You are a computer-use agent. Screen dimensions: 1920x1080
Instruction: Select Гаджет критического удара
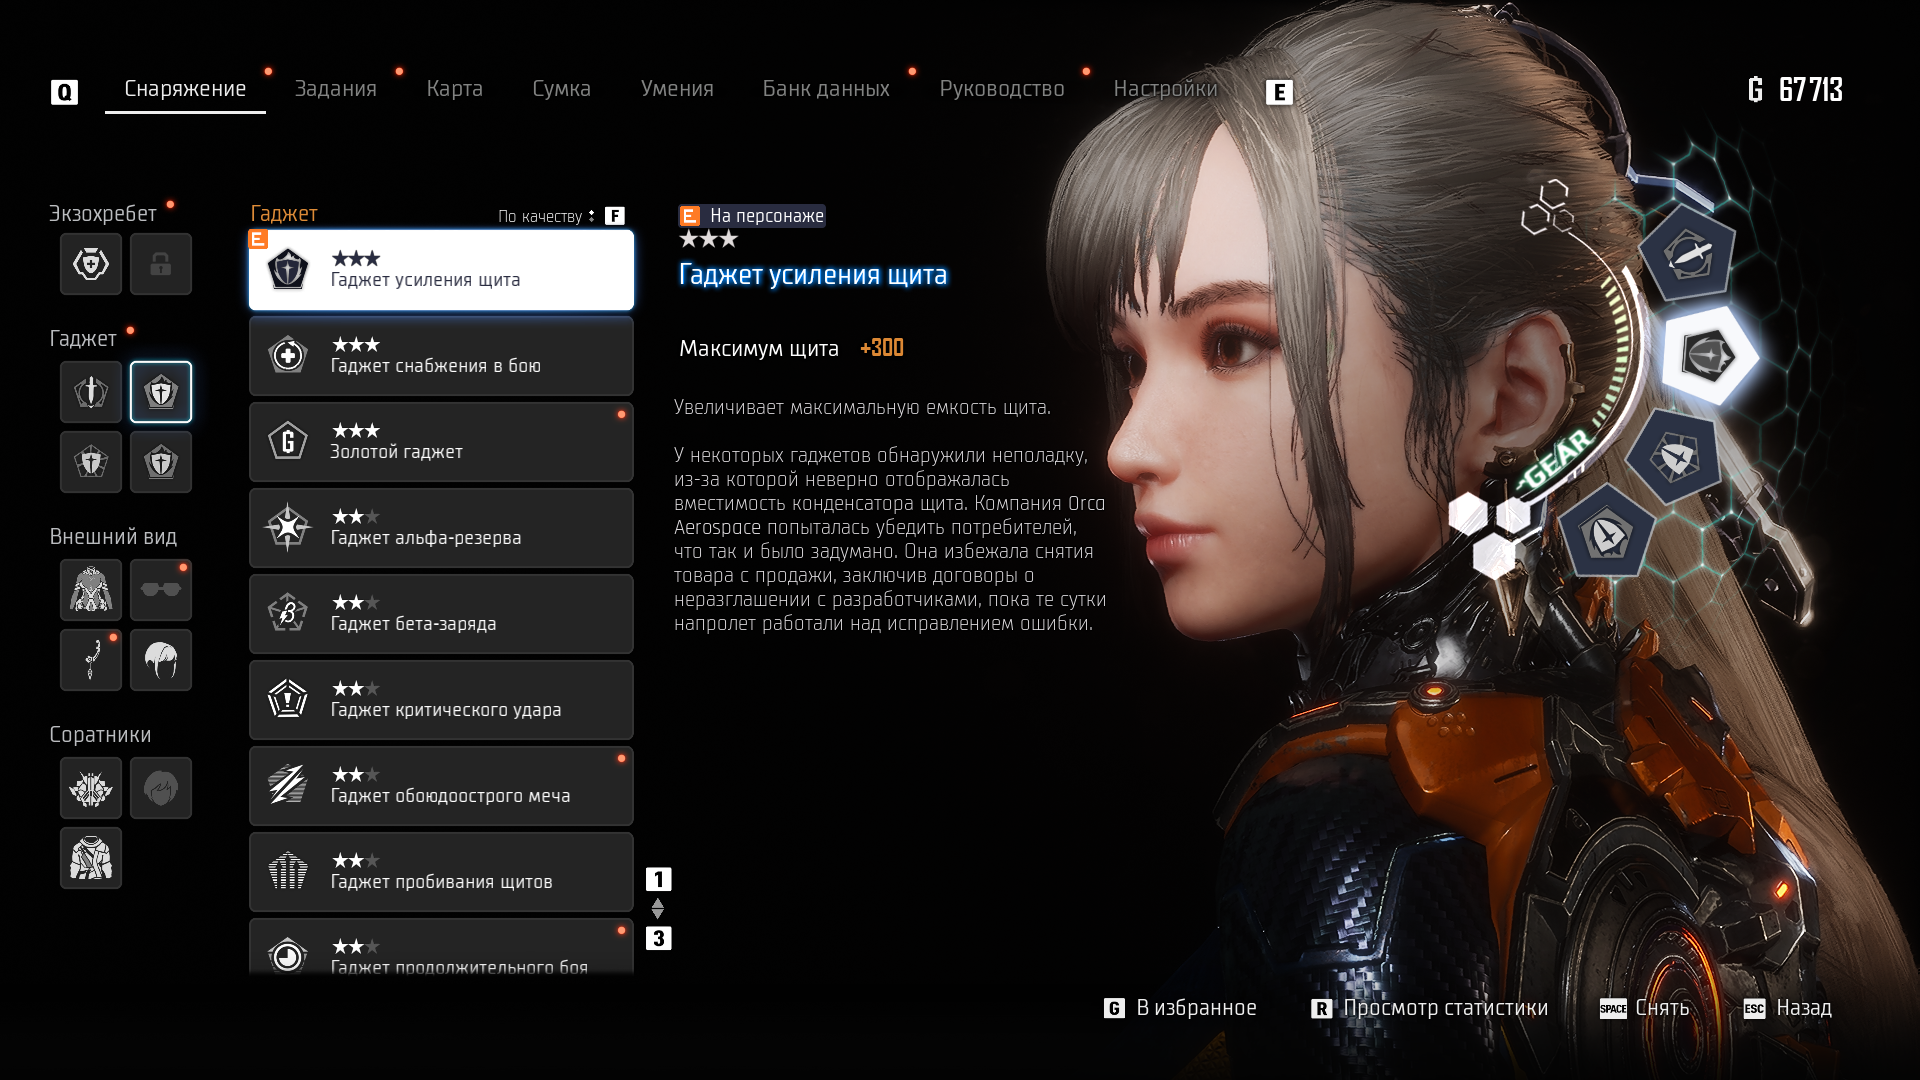point(441,700)
